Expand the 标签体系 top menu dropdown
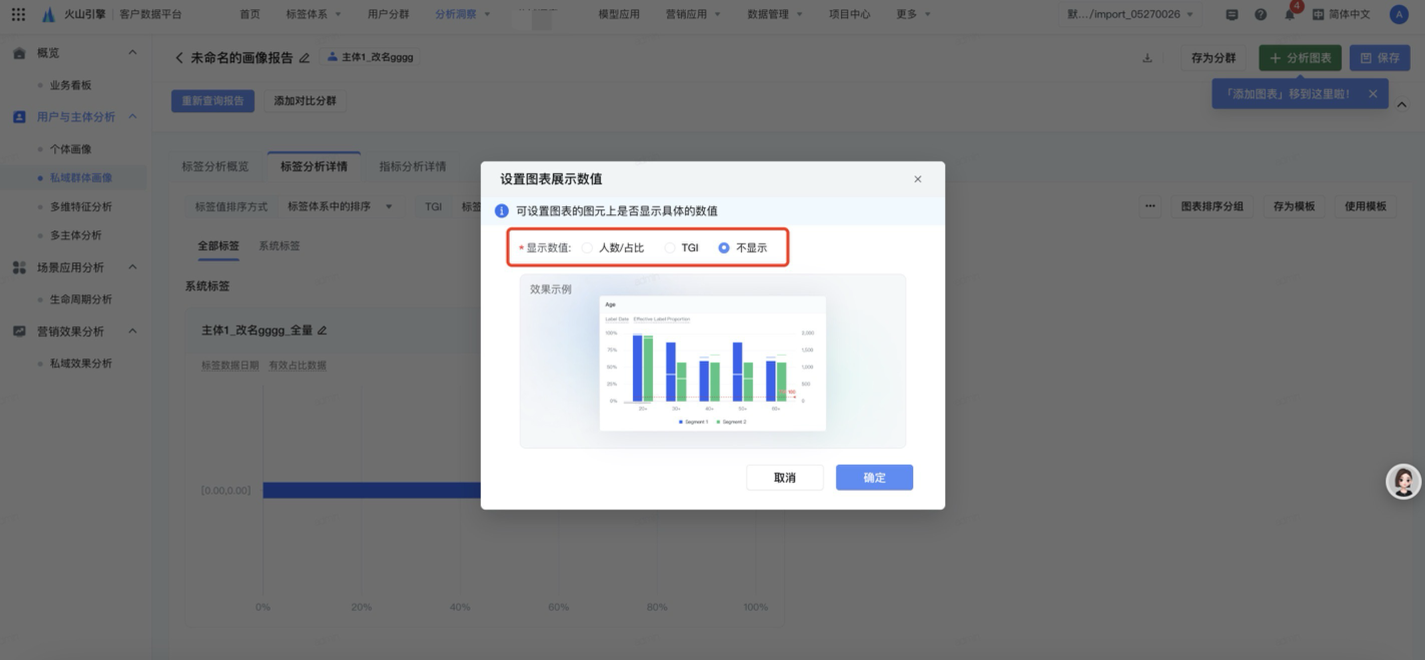 click(313, 14)
